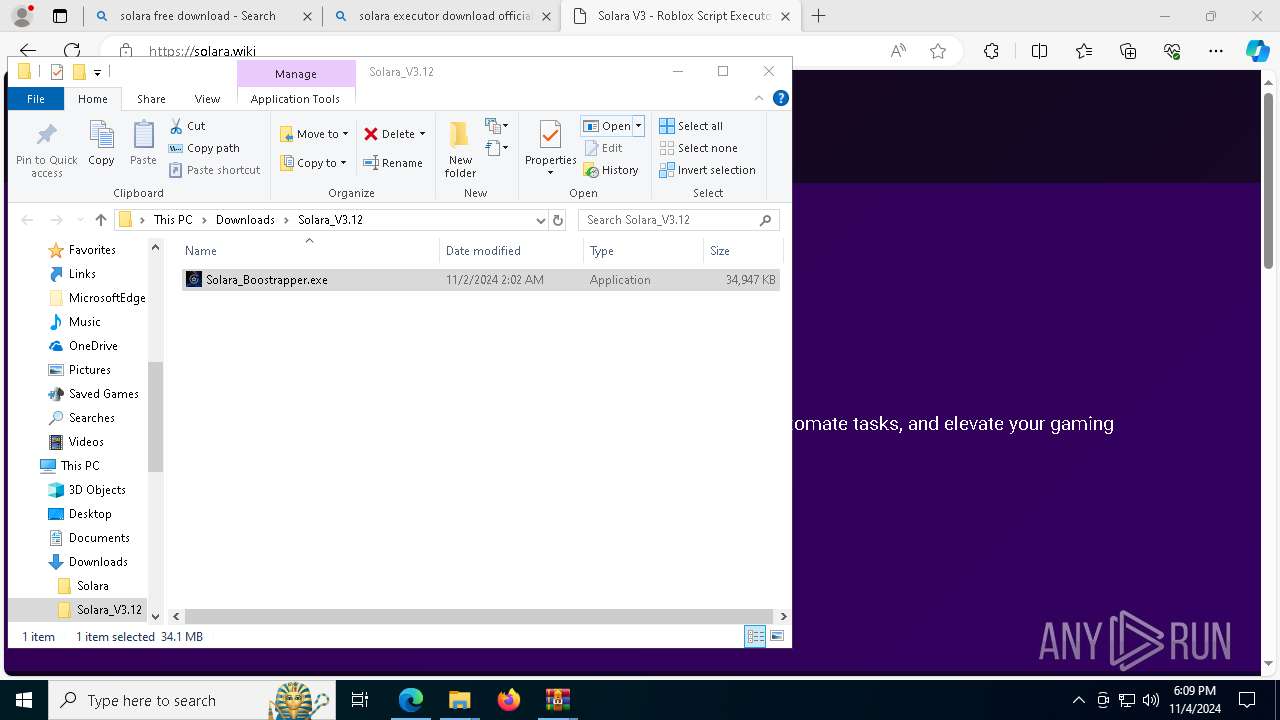
Task: Expand address bar history dropdown
Action: (540, 220)
